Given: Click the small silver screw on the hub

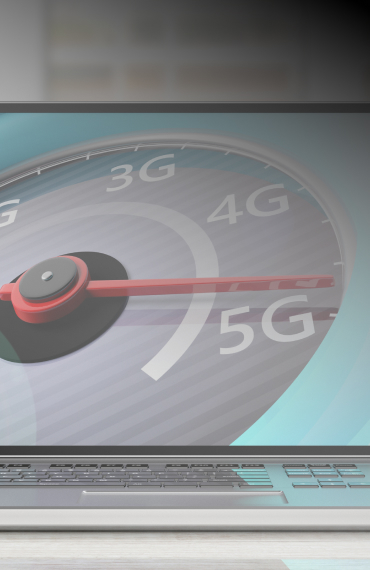Looking at the screenshot, I should 47,276.
